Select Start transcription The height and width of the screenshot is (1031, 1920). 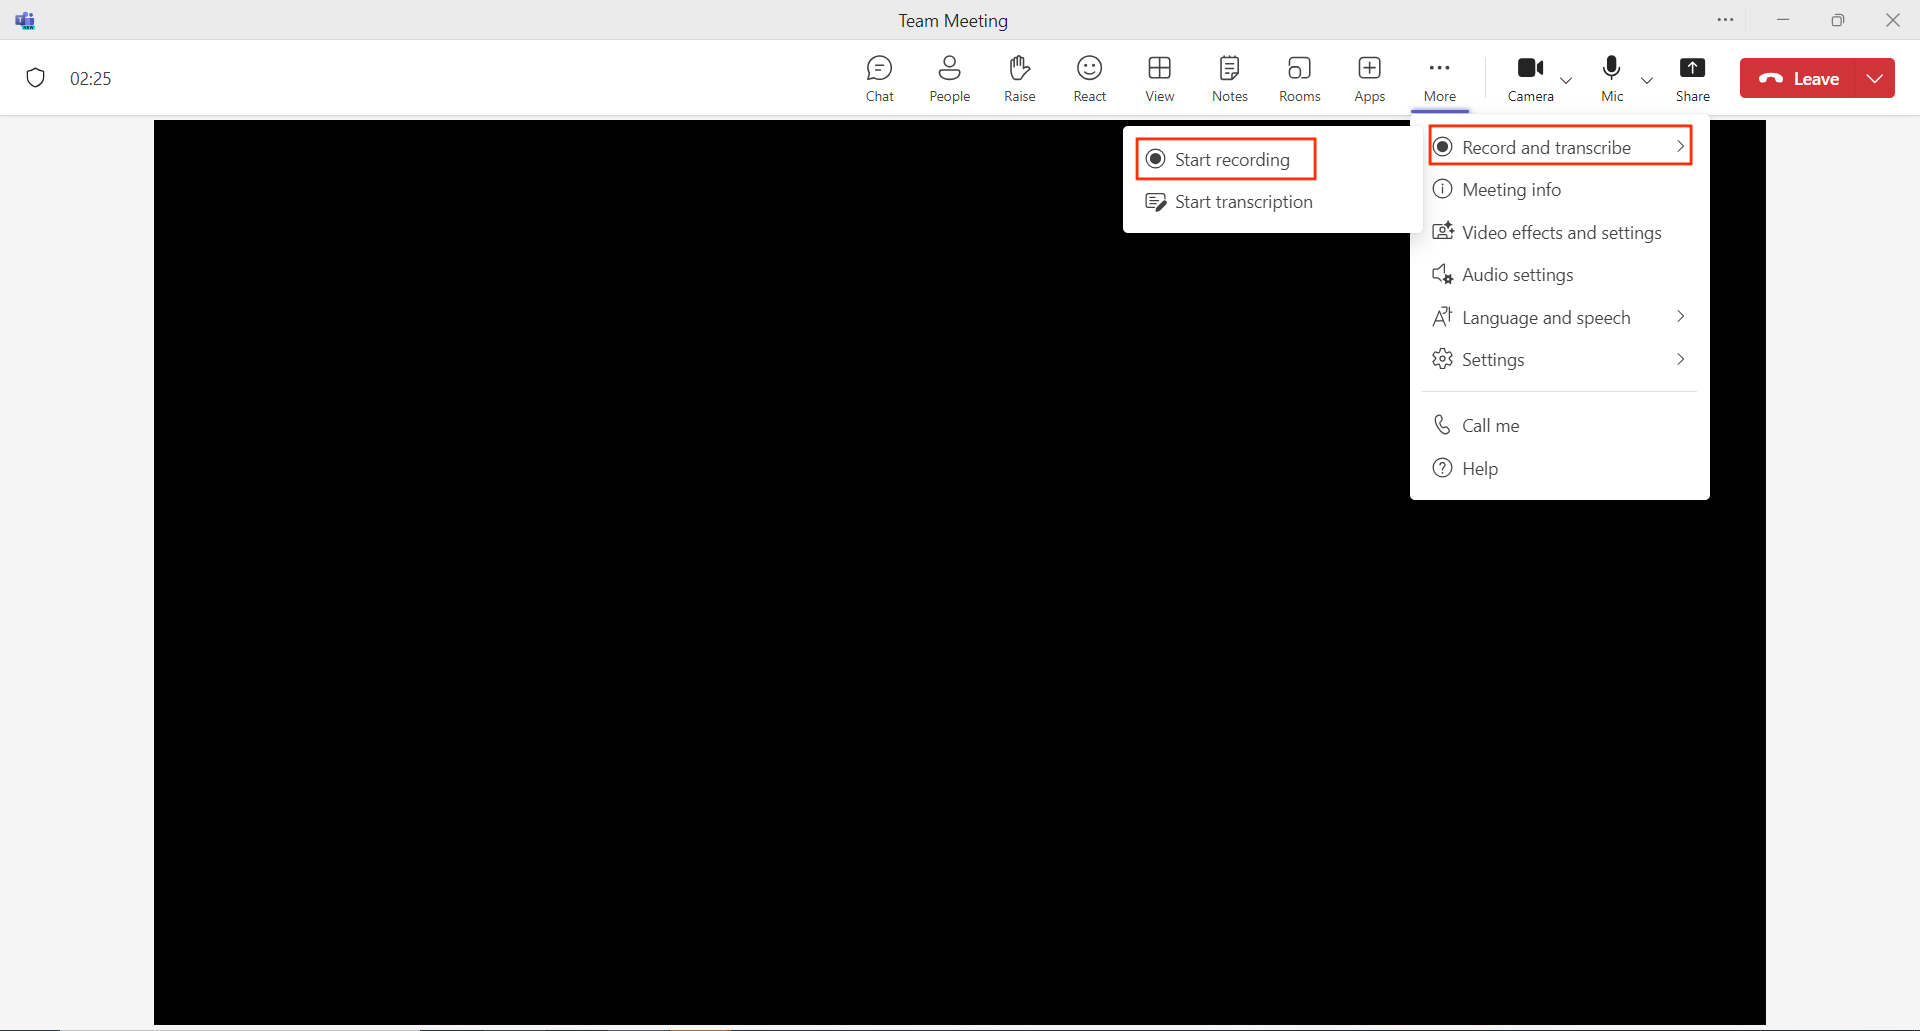[x=1272, y=202]
